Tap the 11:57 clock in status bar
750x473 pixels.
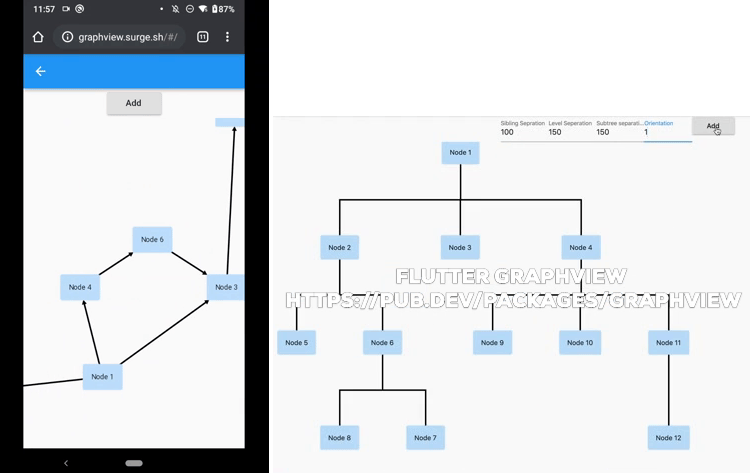click(x=44, y=9)
